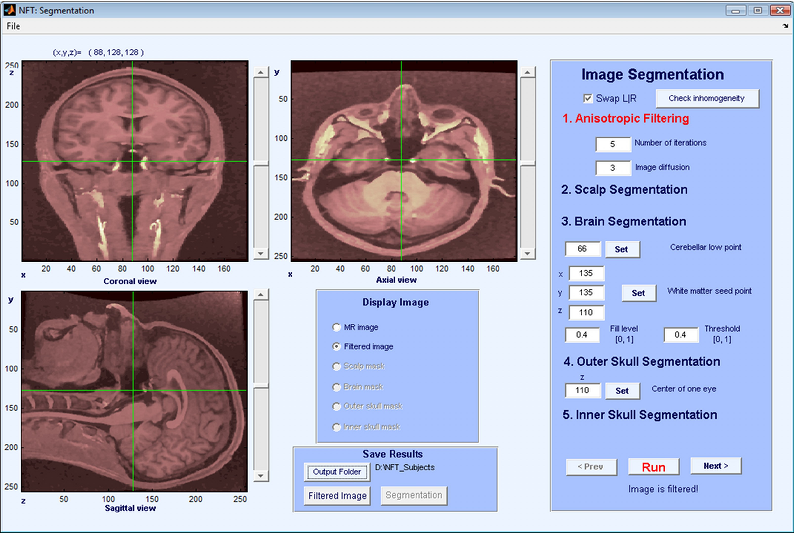Set the White matter seed point
The image size is (794, 533).
638,293
